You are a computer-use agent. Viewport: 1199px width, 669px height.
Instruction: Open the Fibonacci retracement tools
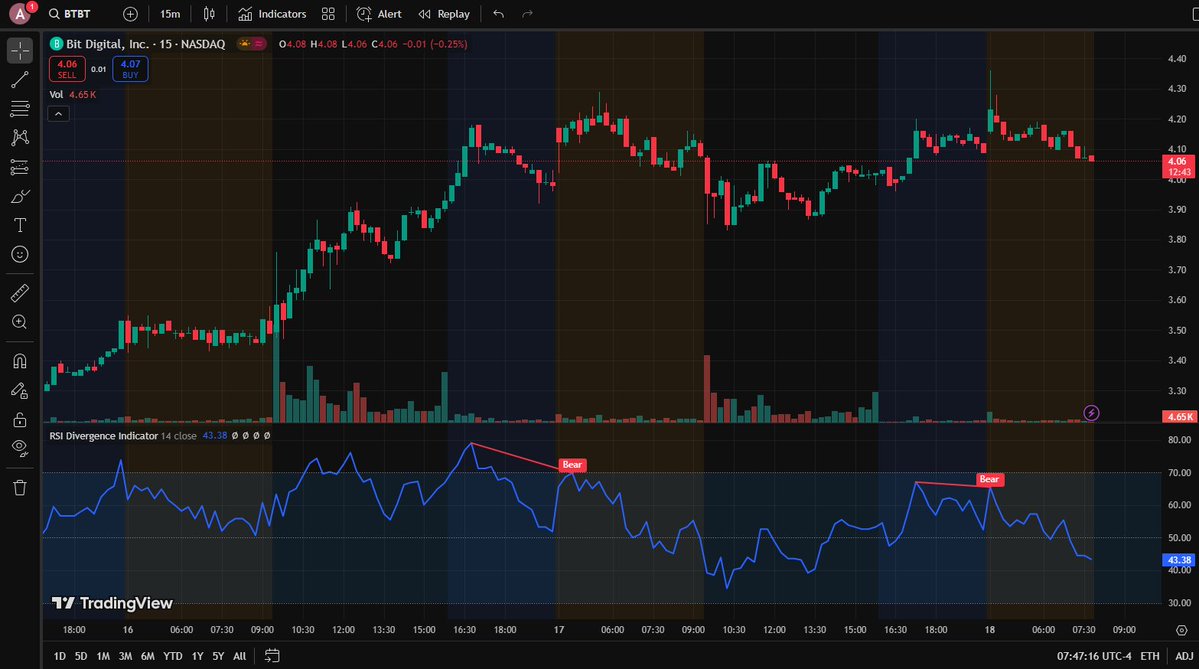pos(20,109)
